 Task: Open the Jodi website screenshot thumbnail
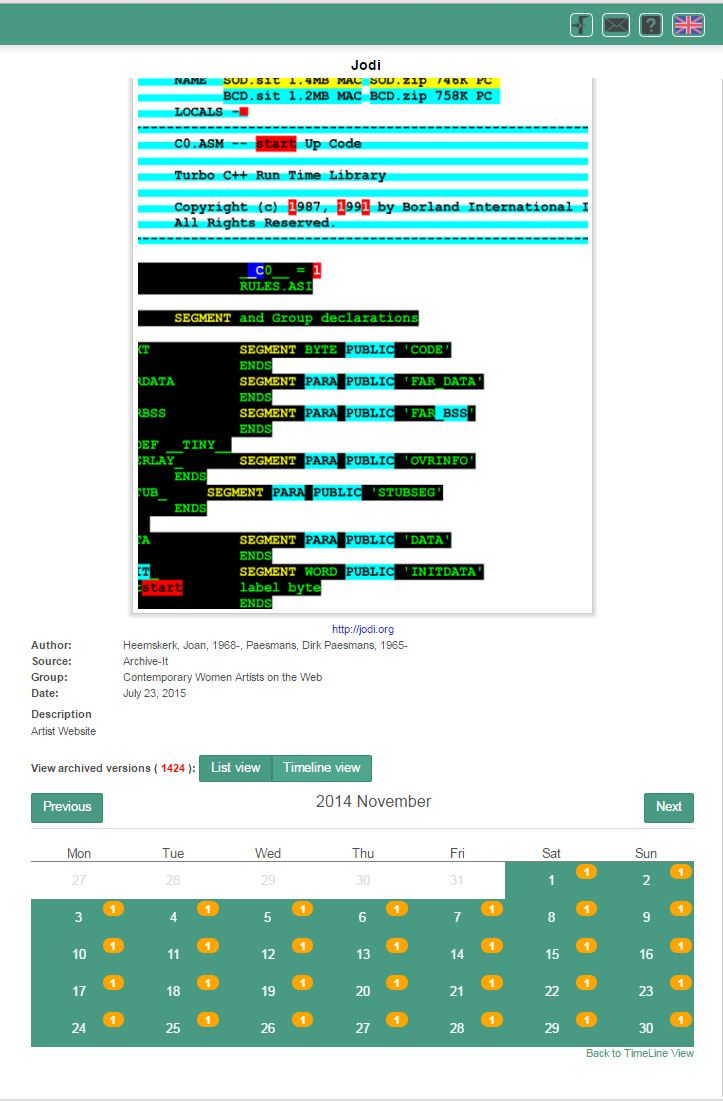tap(363, 345)
